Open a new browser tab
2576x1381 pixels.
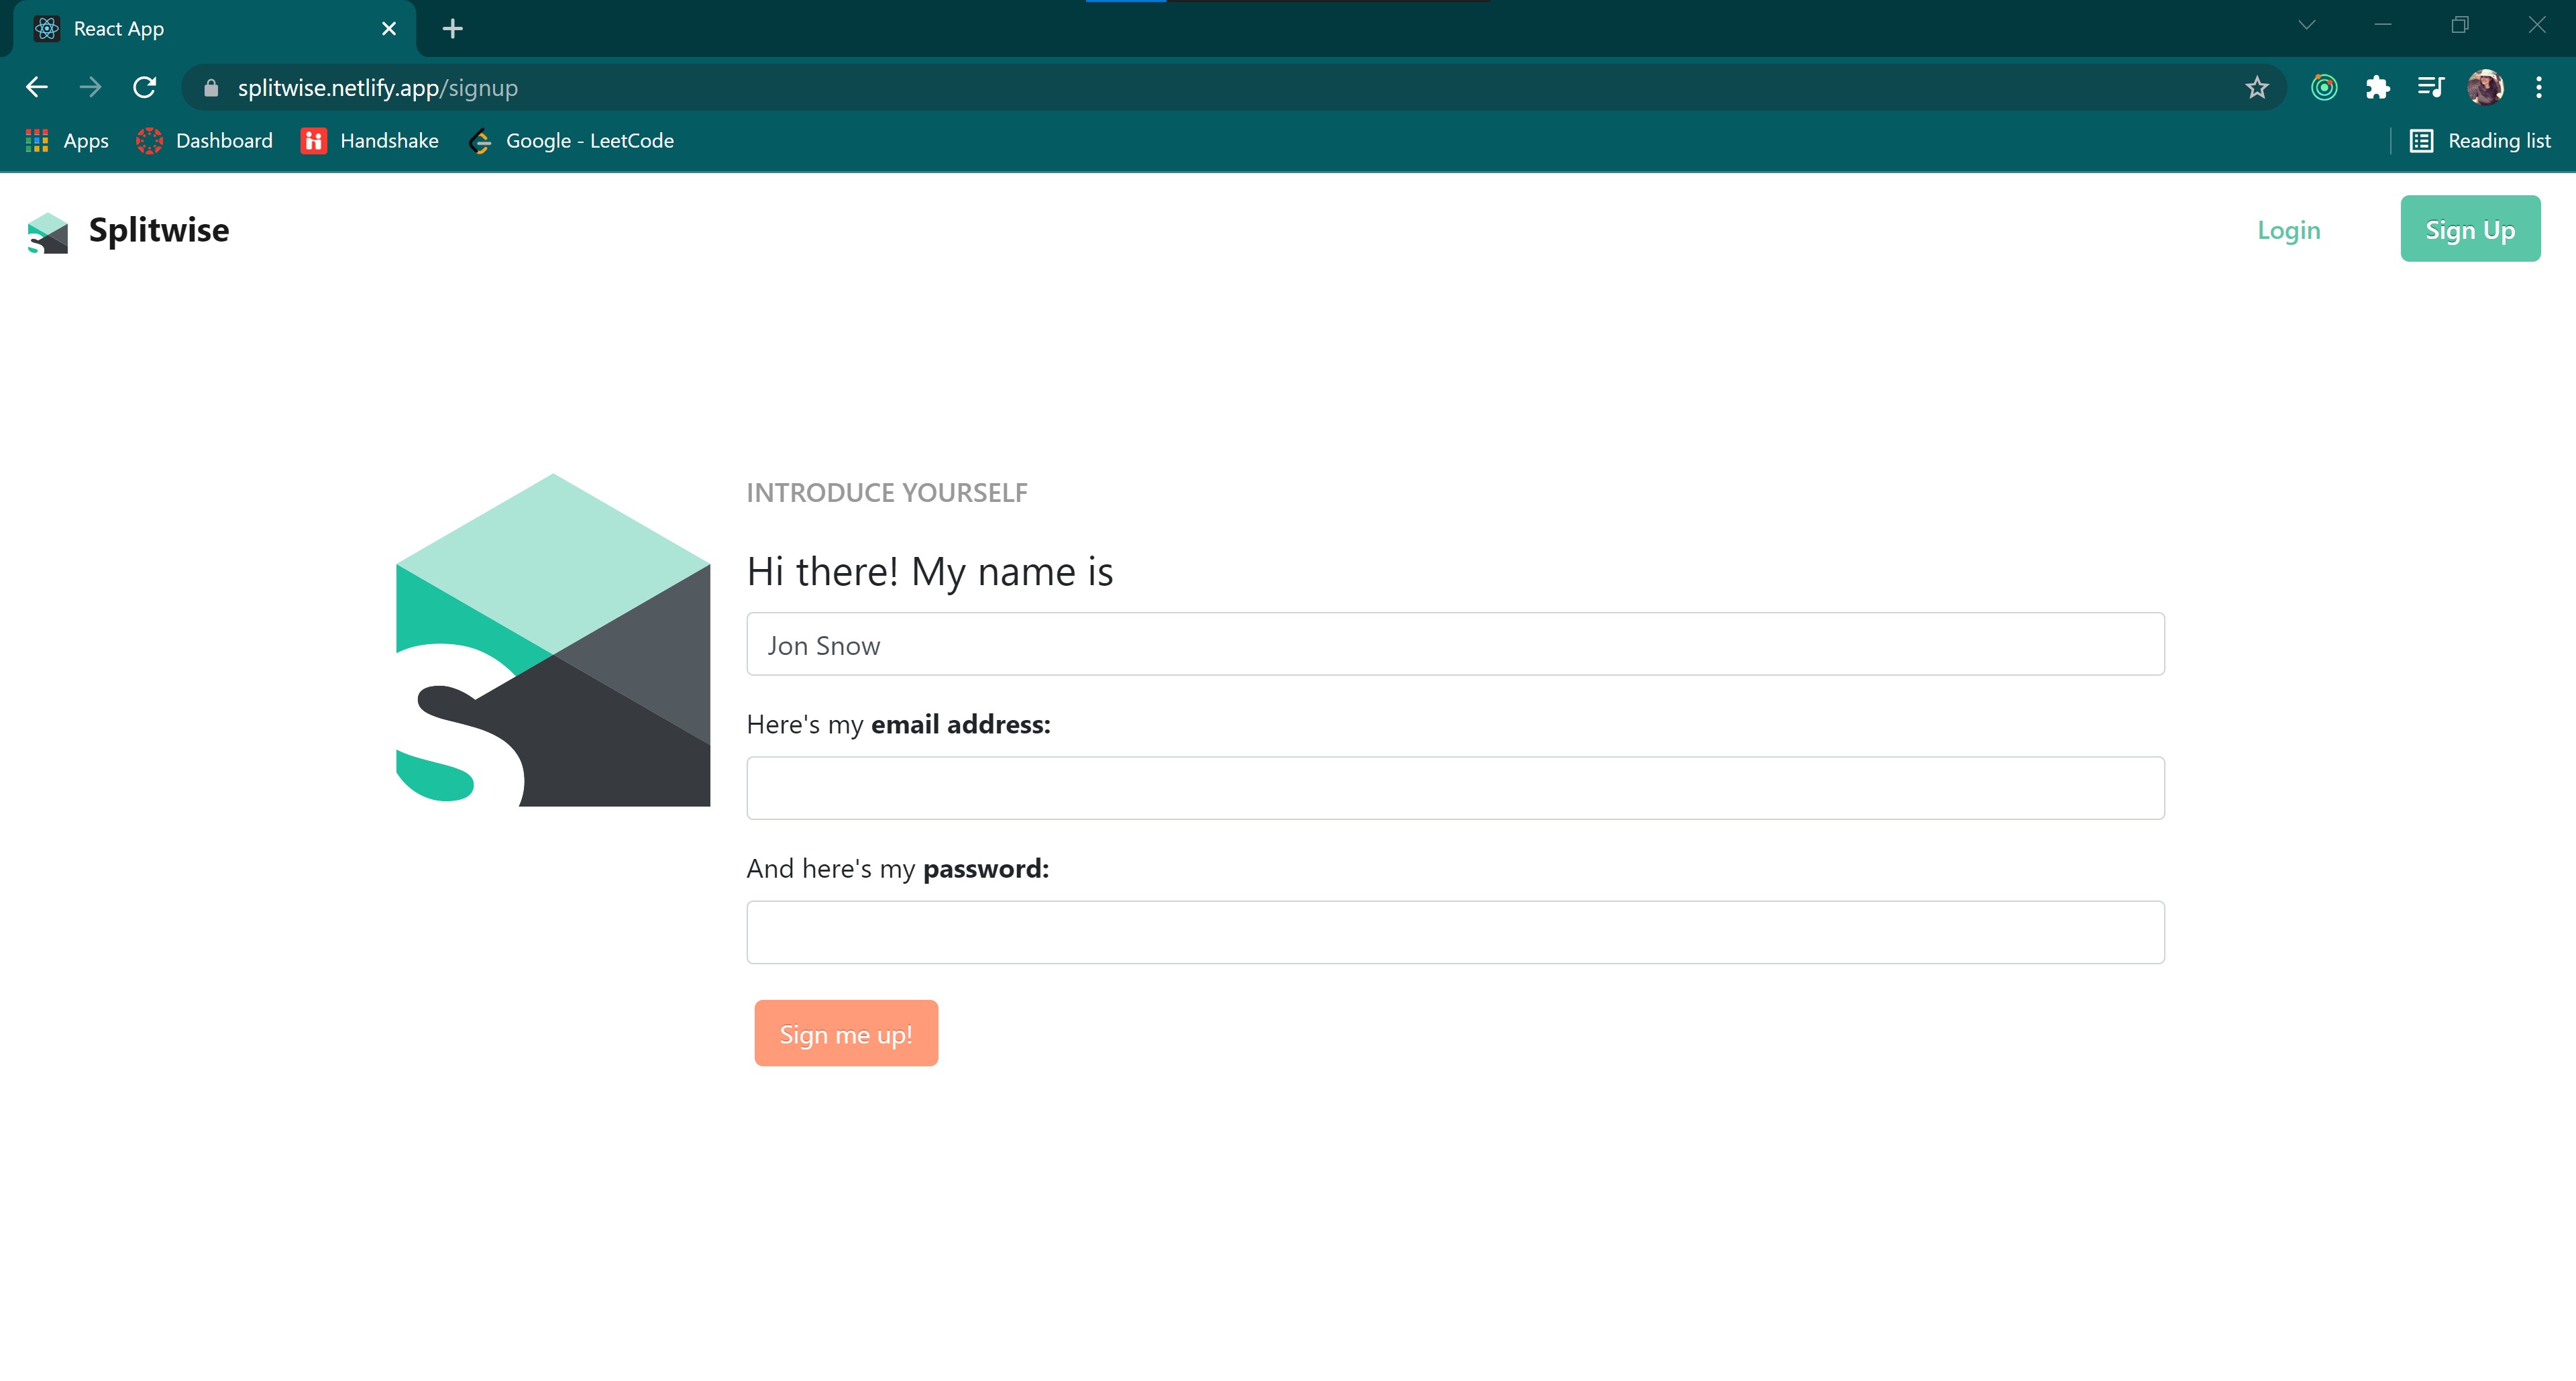tap(452, 29)
